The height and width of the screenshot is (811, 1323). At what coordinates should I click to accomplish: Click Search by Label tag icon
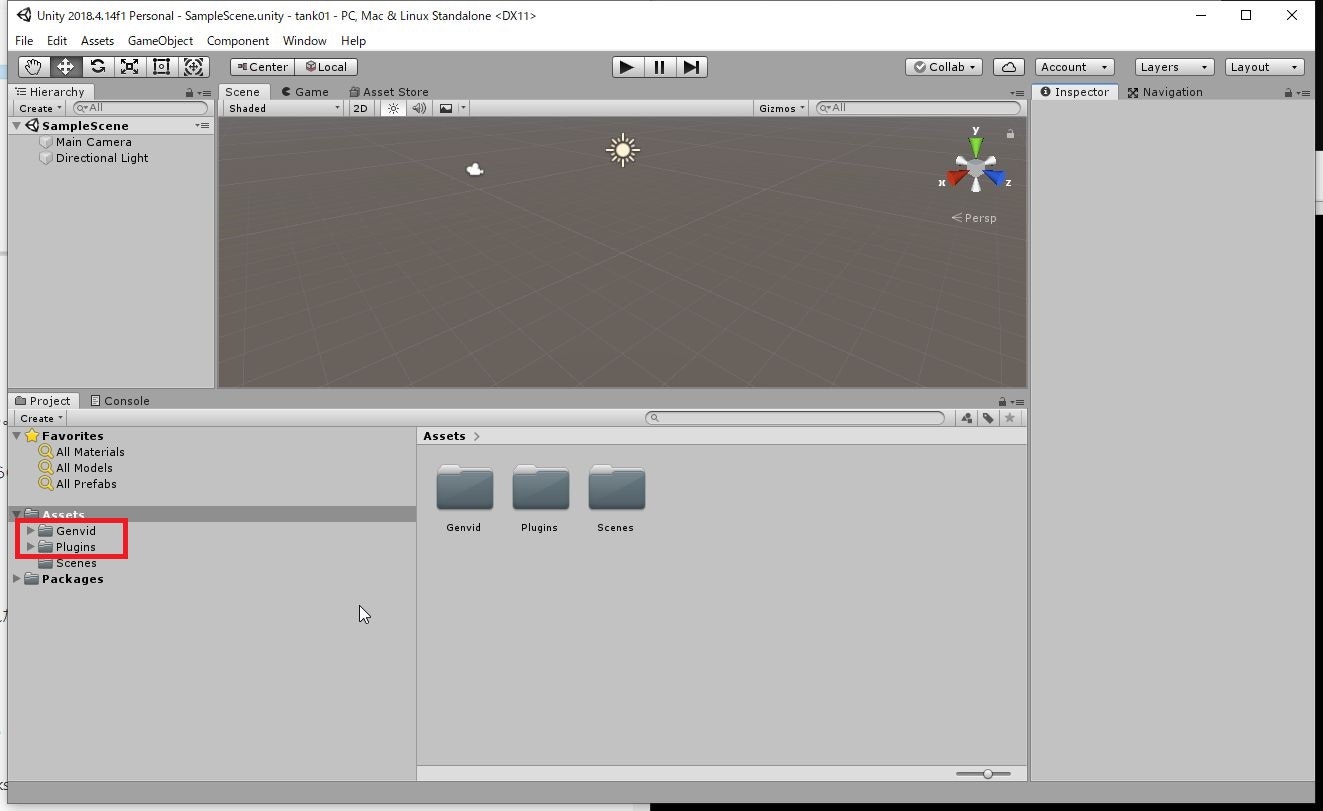(x=988, y=418)
